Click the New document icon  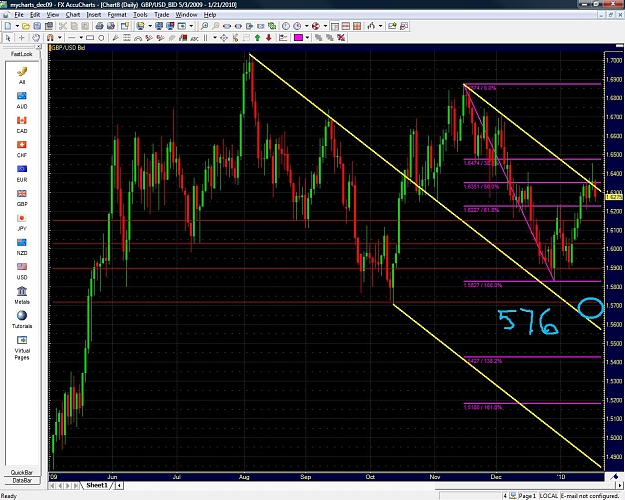(x=8, y=26)
